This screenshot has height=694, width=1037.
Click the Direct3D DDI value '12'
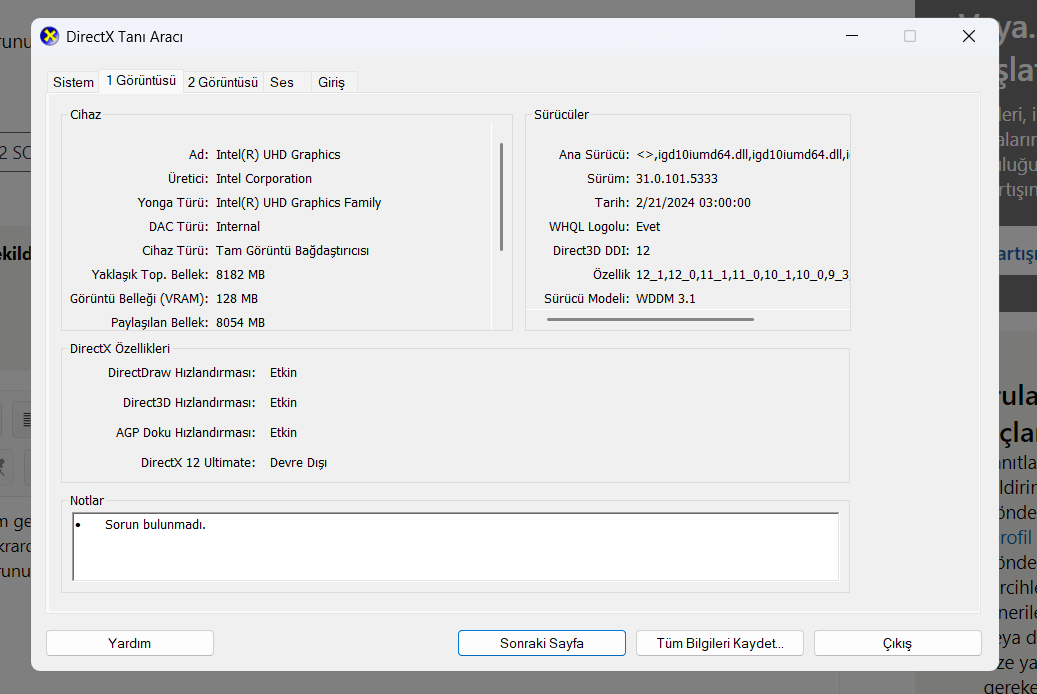(x=643, y=251)
